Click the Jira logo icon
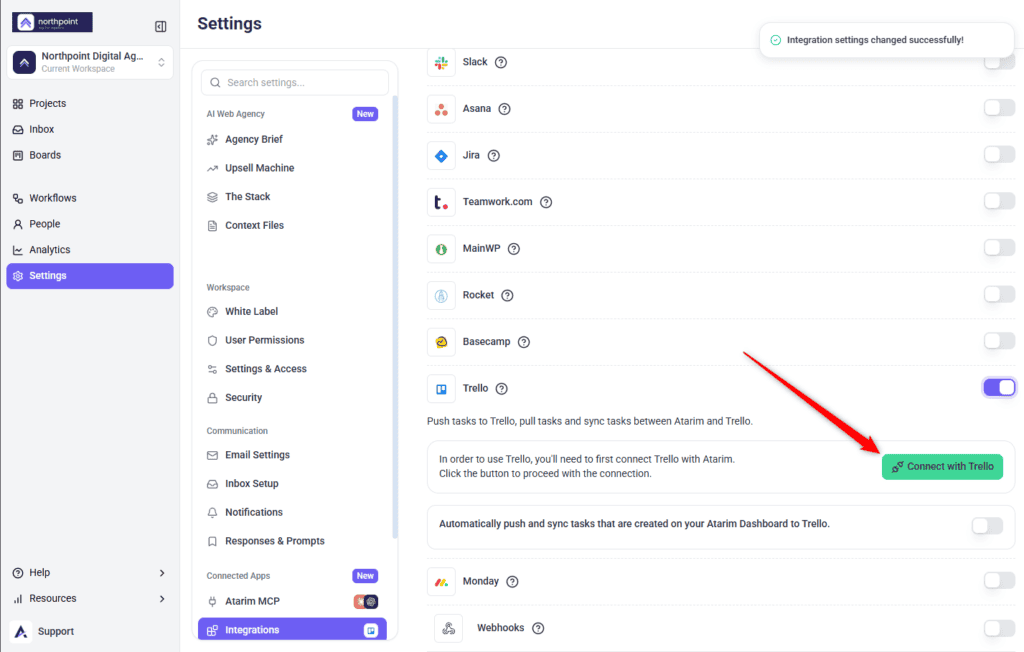Image resolution: width=1024 pixels, height=652 pixels. 441,155
